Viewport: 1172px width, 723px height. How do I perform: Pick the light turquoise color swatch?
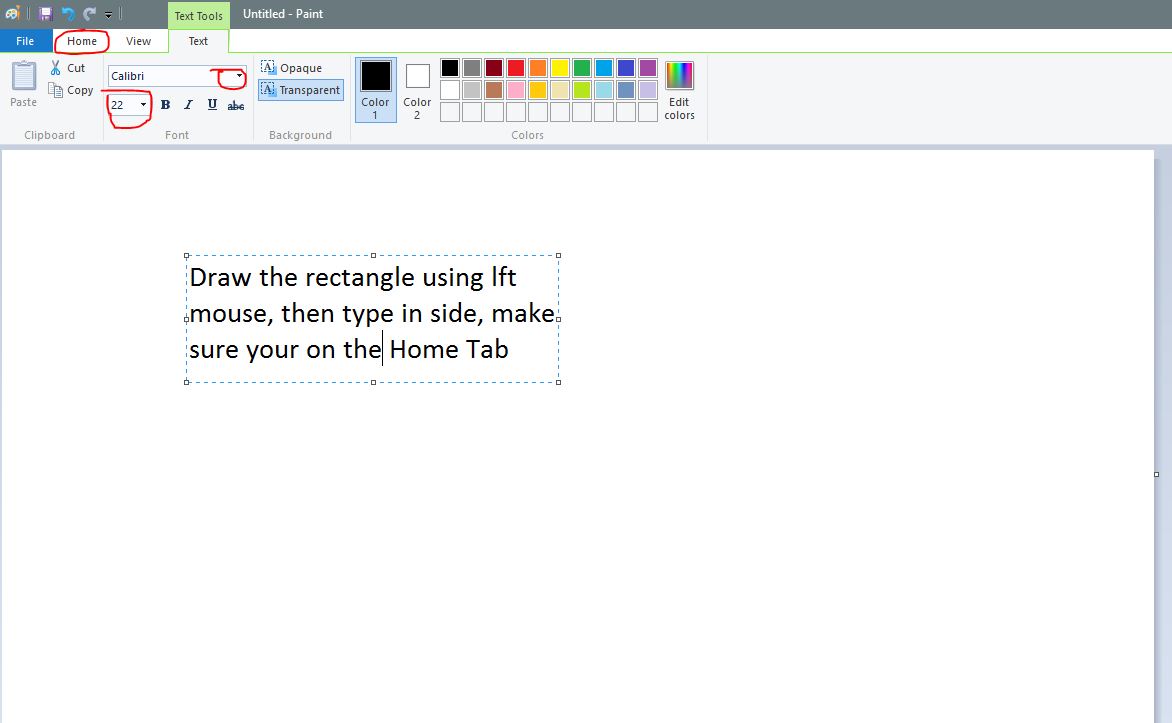[x=604, y=90]
